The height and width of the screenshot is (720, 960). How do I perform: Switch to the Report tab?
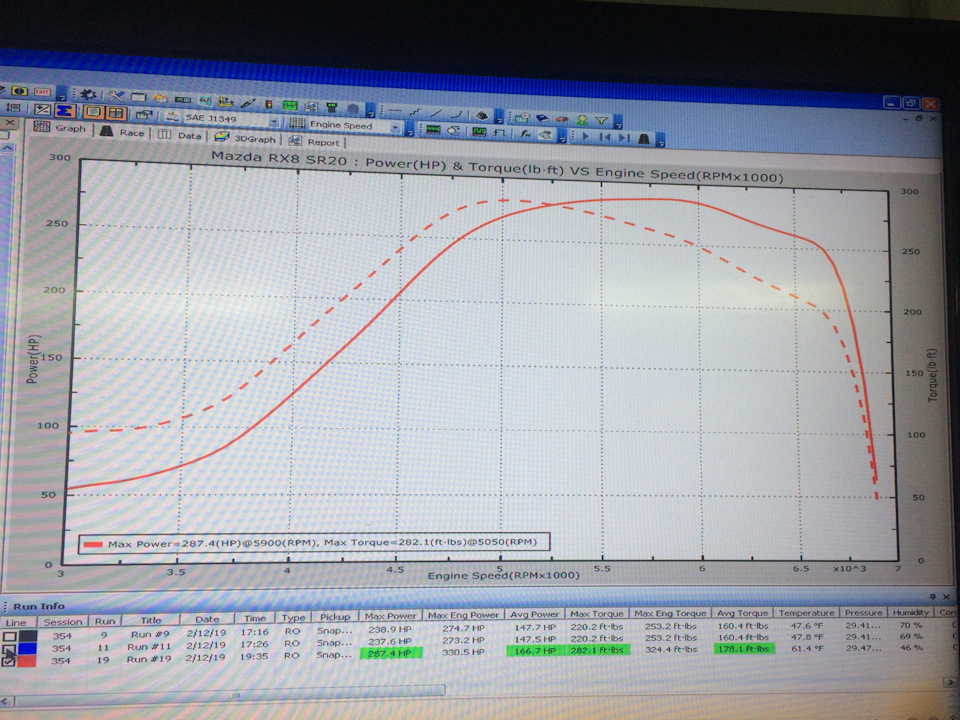pos(315,141)
